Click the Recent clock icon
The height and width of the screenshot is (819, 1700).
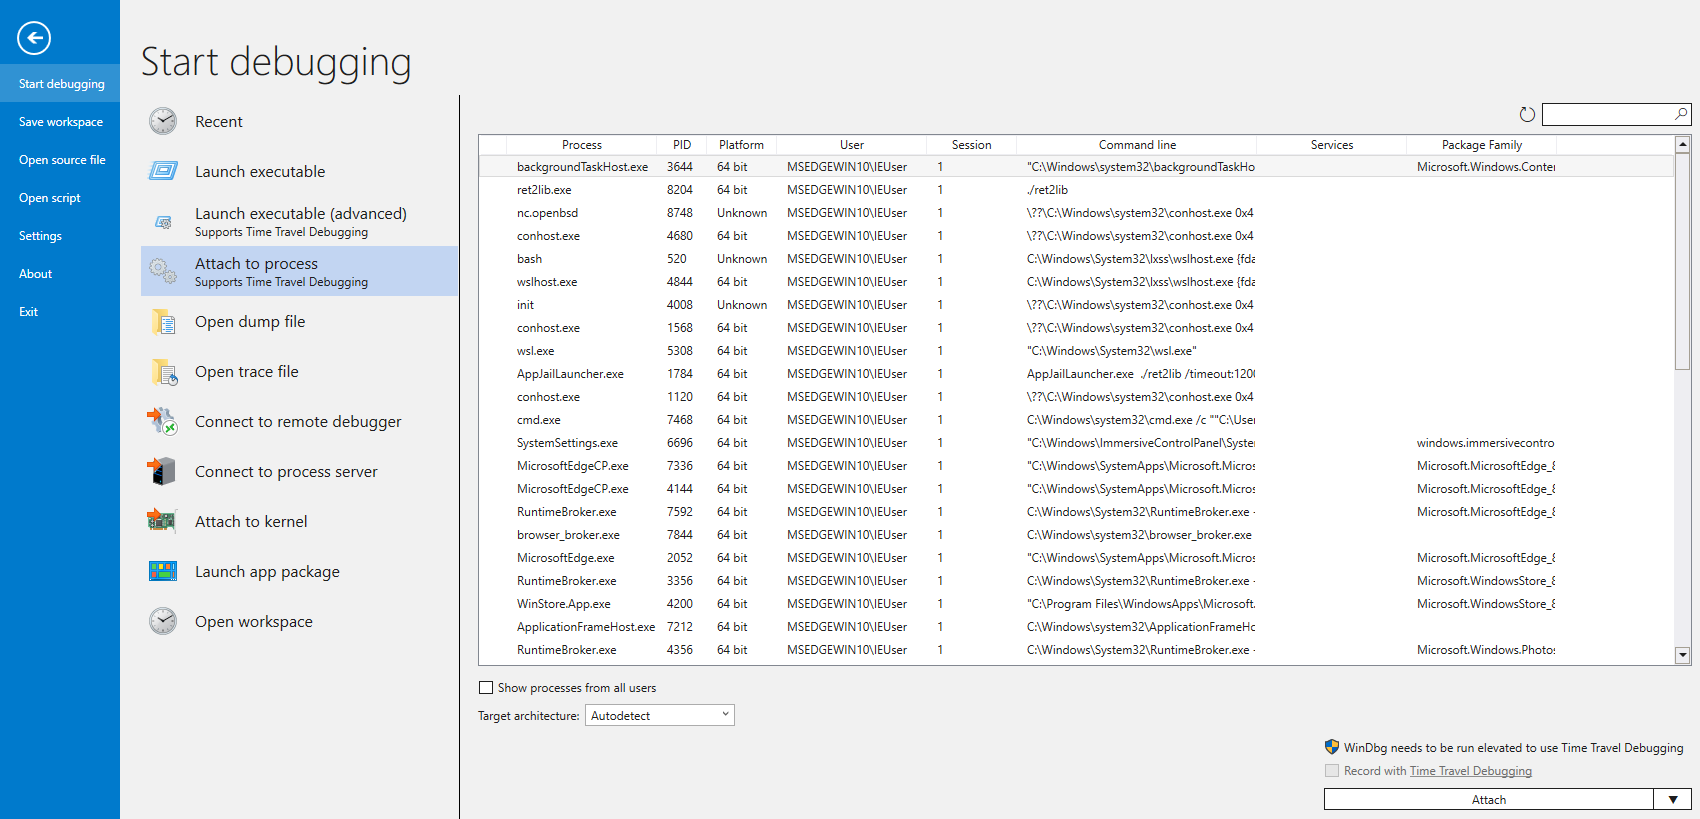[x=163, y=121]
